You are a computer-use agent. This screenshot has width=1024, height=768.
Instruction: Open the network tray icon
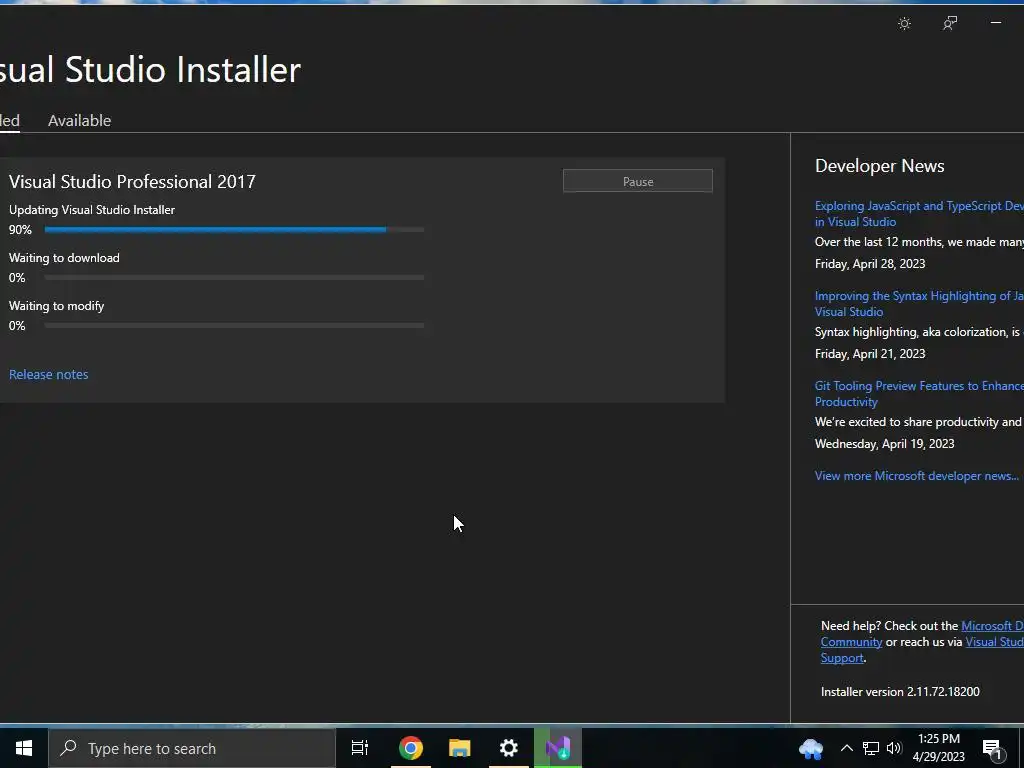(871, 748)
